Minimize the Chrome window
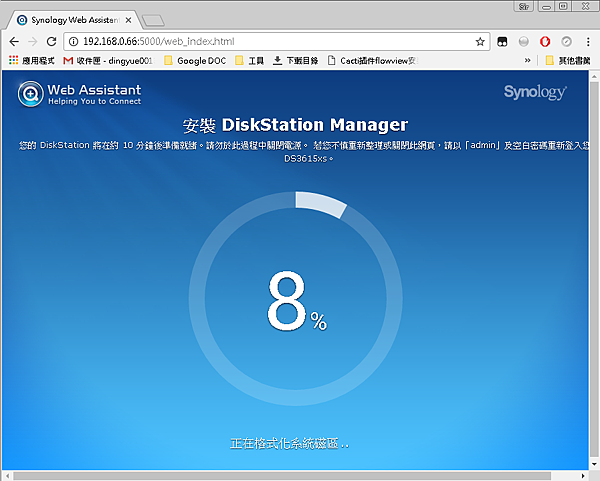Viewport: 600px width, 481px height. pos(546,6)
